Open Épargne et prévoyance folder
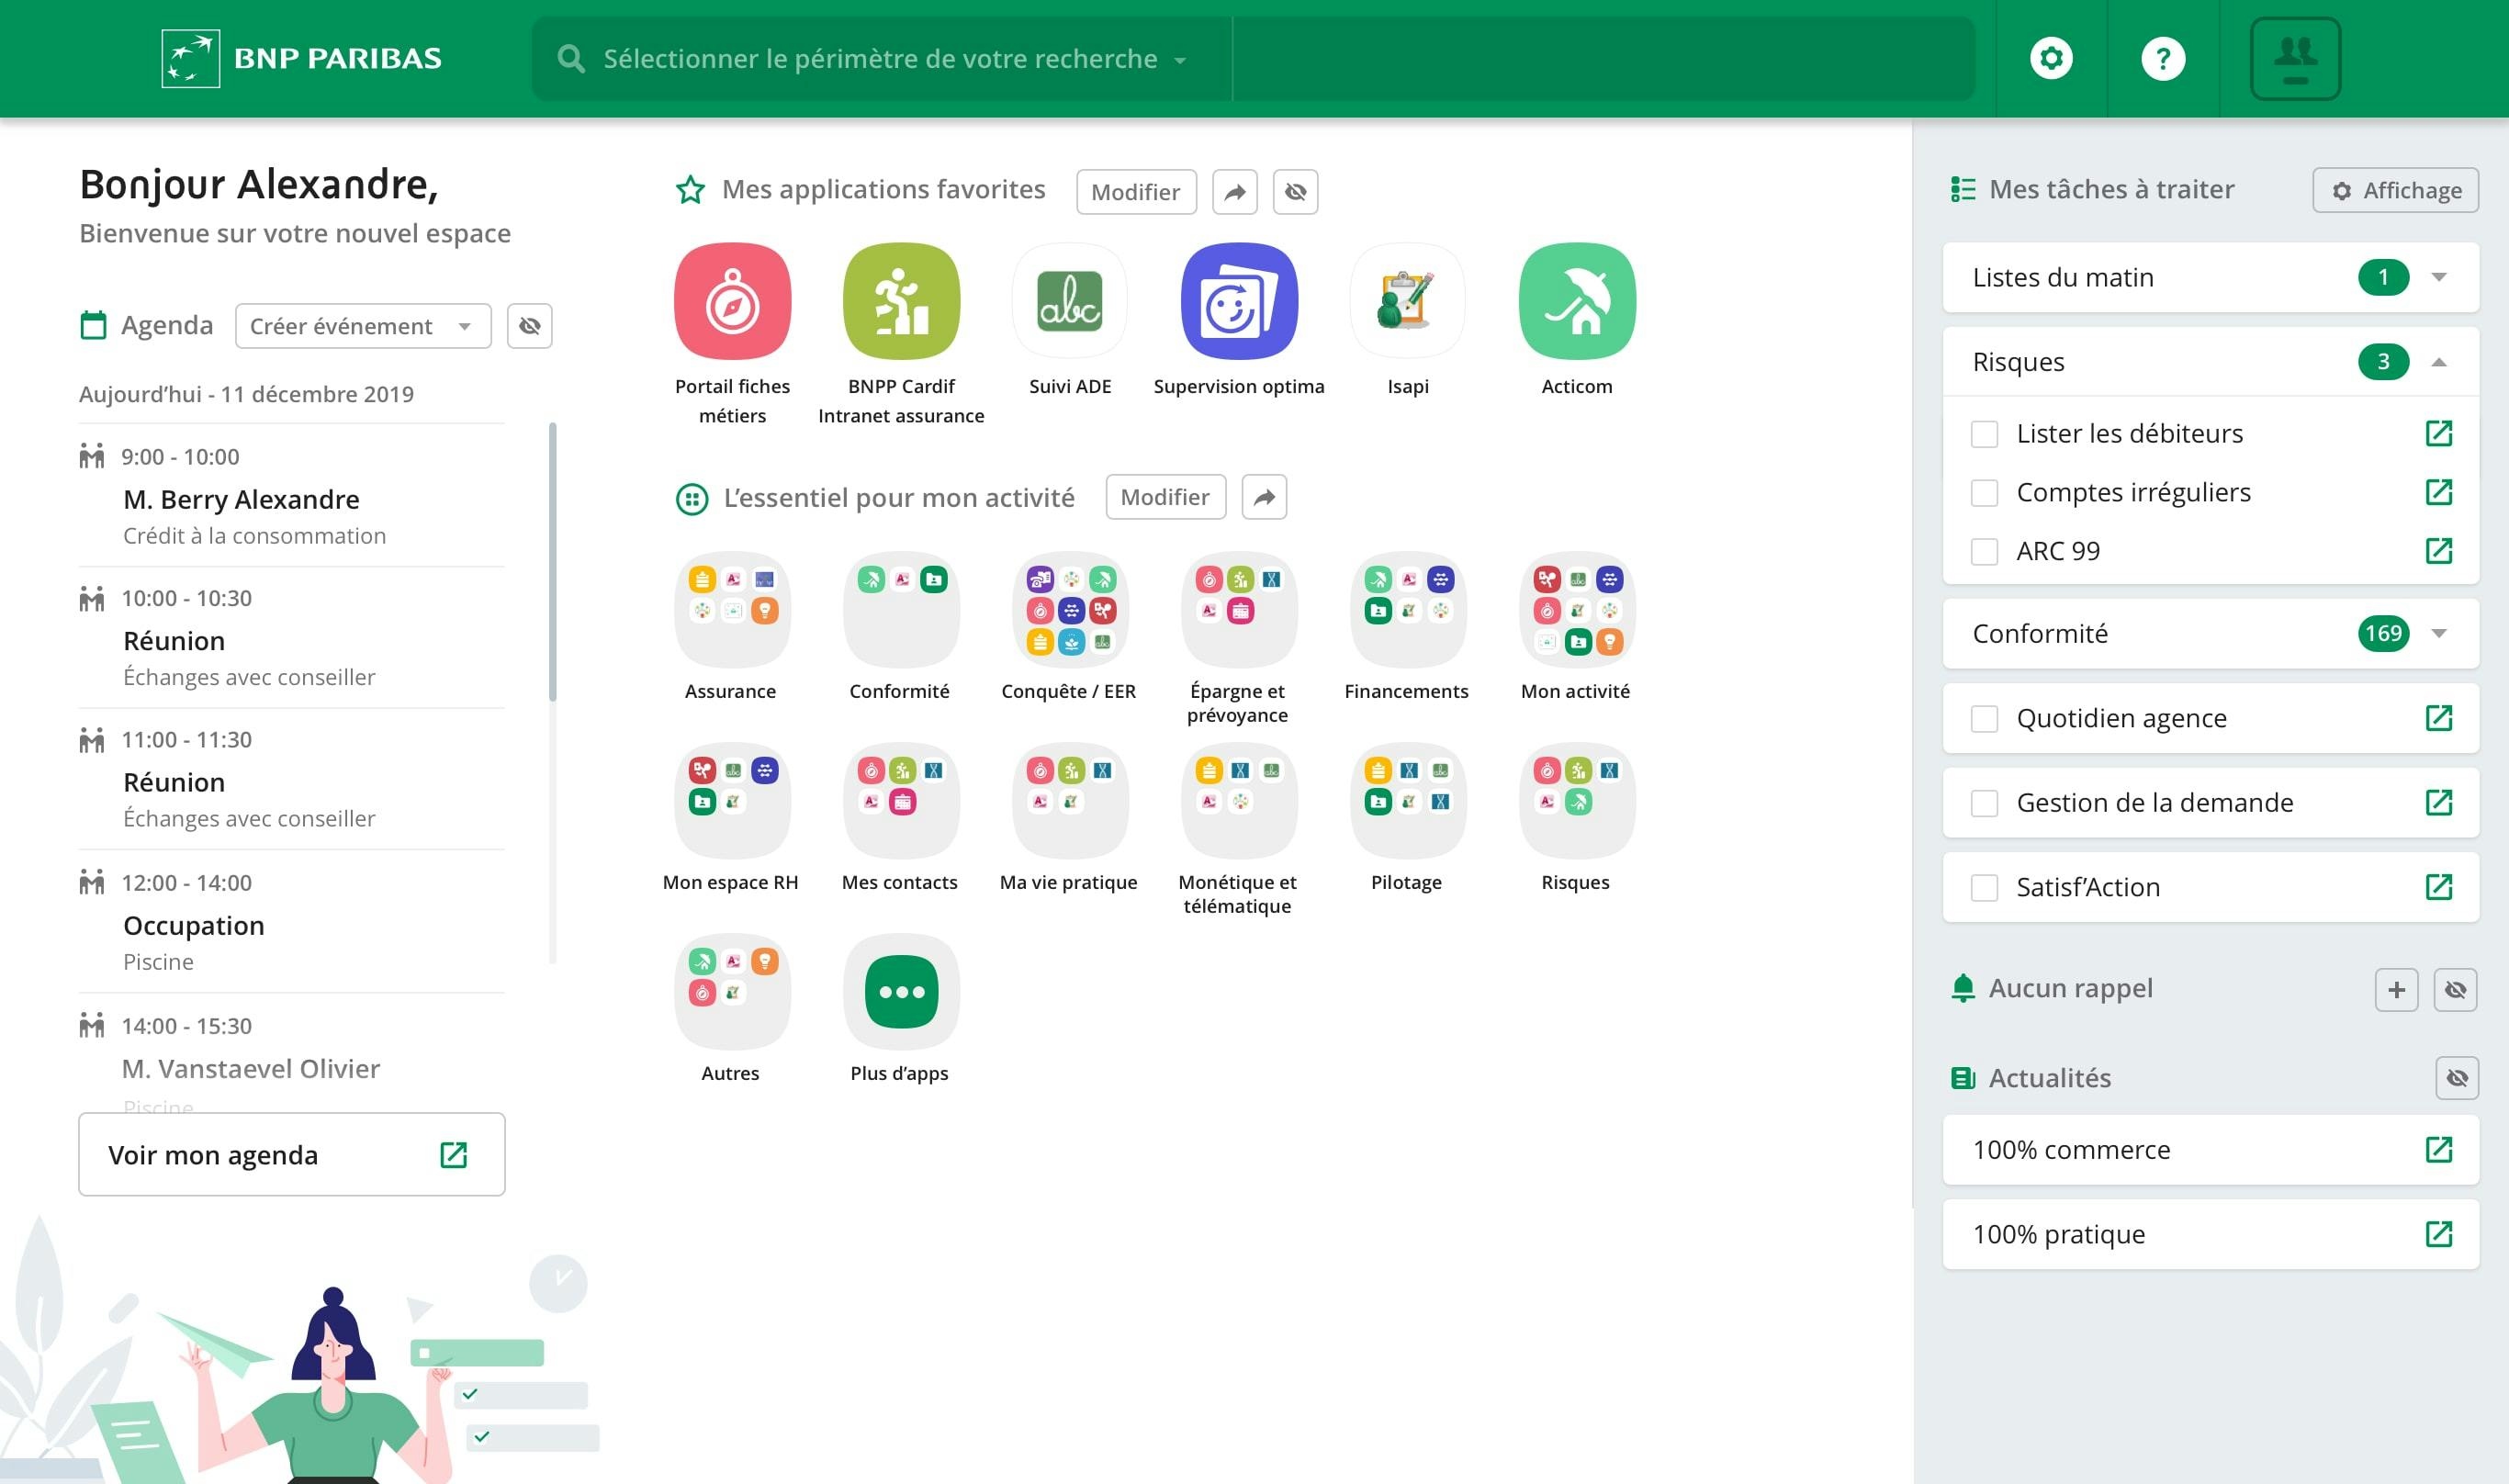2509x1484 pixels. (x=1239, y=610)
